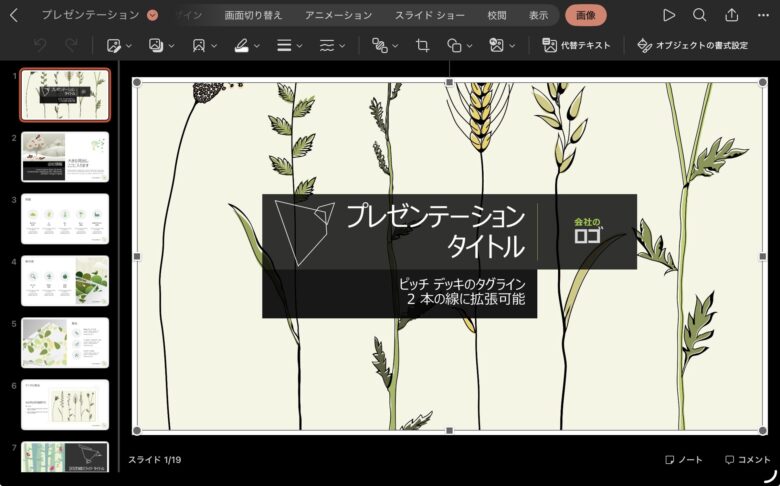Open the コメント pane
The width and height of the screenshot is (780, 486).
[x=747, y=460]
